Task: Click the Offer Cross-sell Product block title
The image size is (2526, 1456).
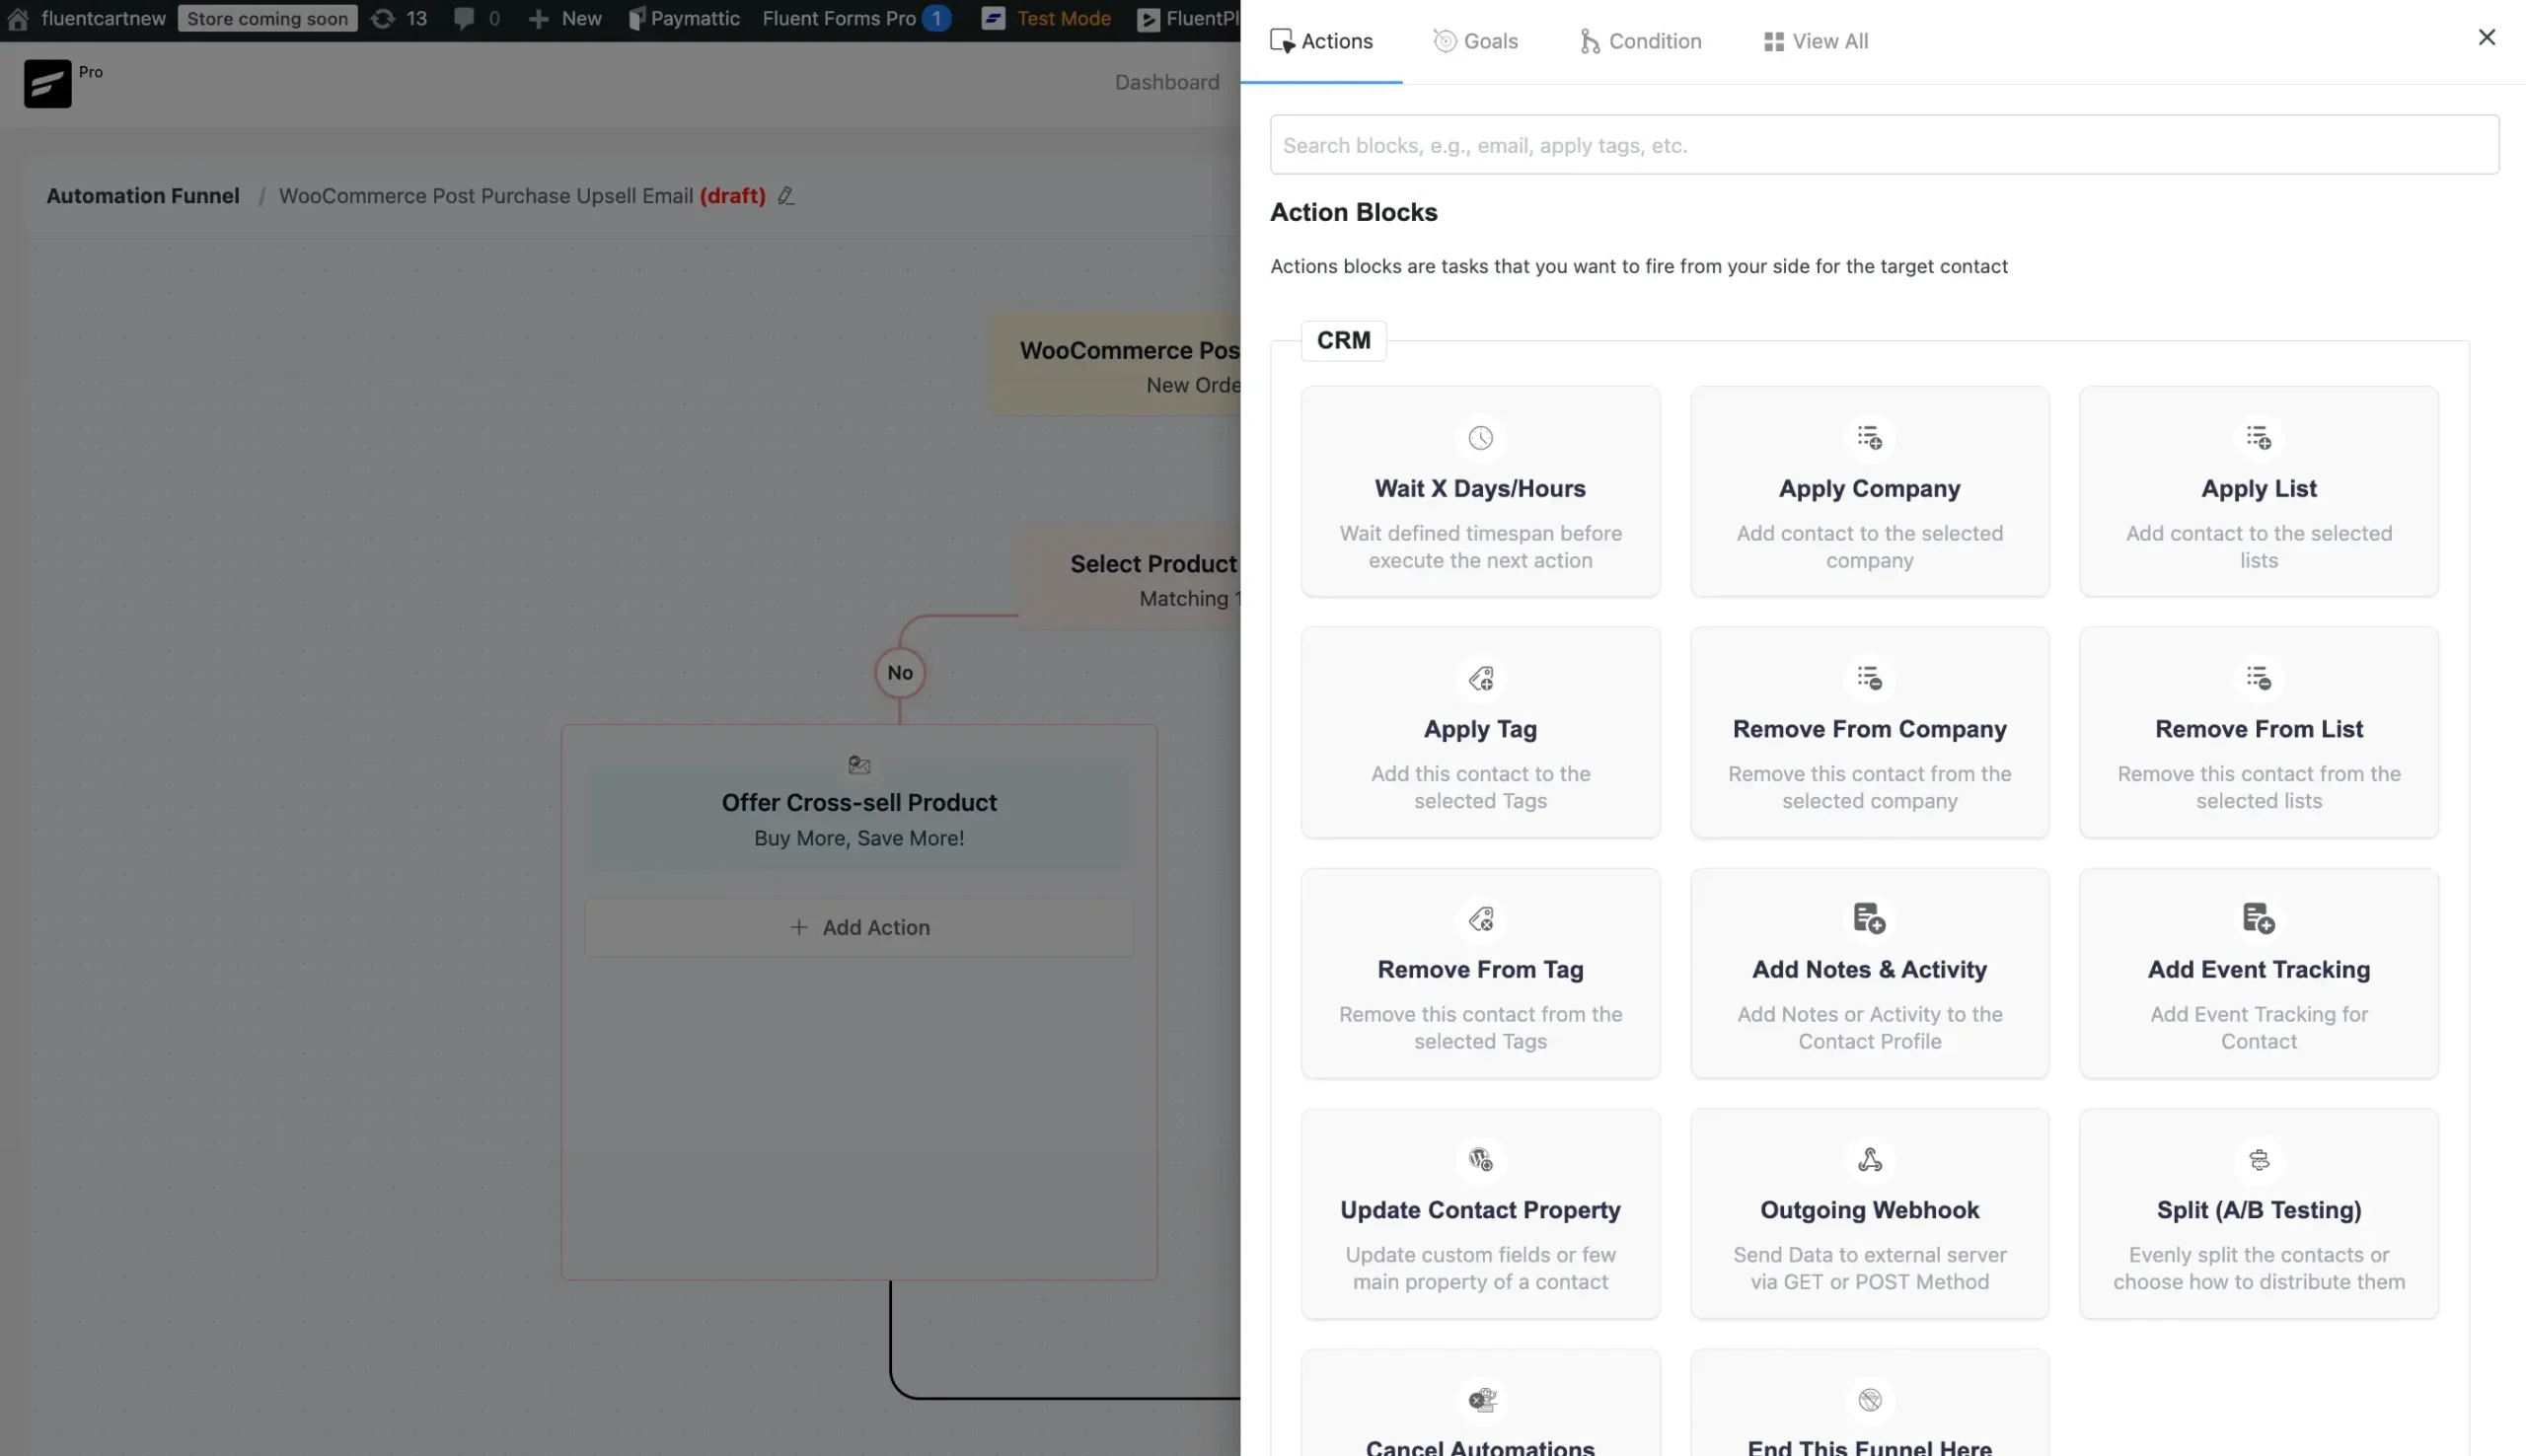Action: [859, 803]
